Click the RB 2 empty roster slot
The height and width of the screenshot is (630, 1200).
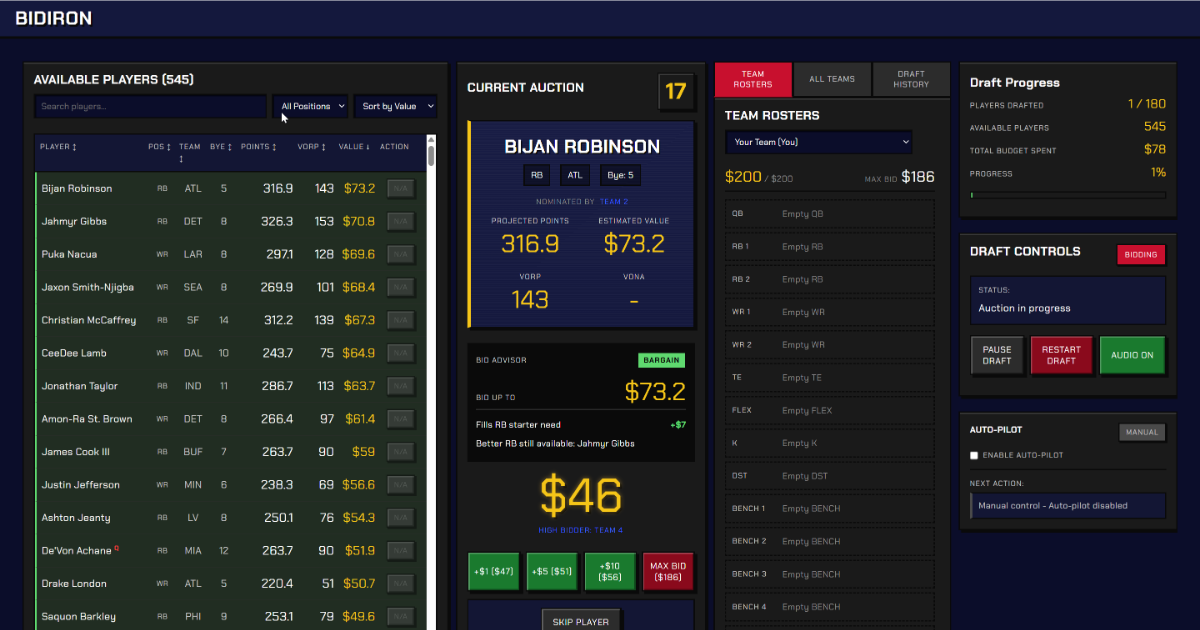(x=829, y=279)
